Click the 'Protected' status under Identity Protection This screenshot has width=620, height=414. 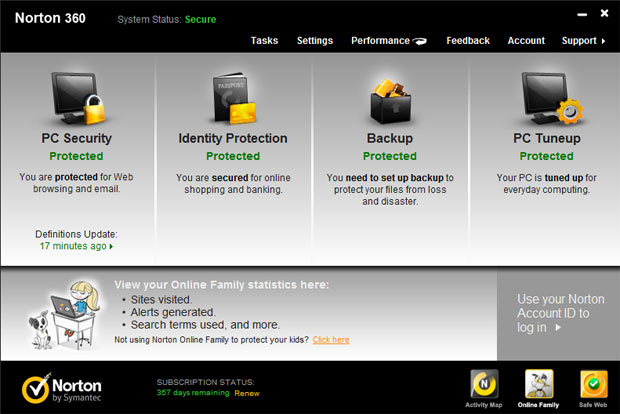[x=233, y=156]
